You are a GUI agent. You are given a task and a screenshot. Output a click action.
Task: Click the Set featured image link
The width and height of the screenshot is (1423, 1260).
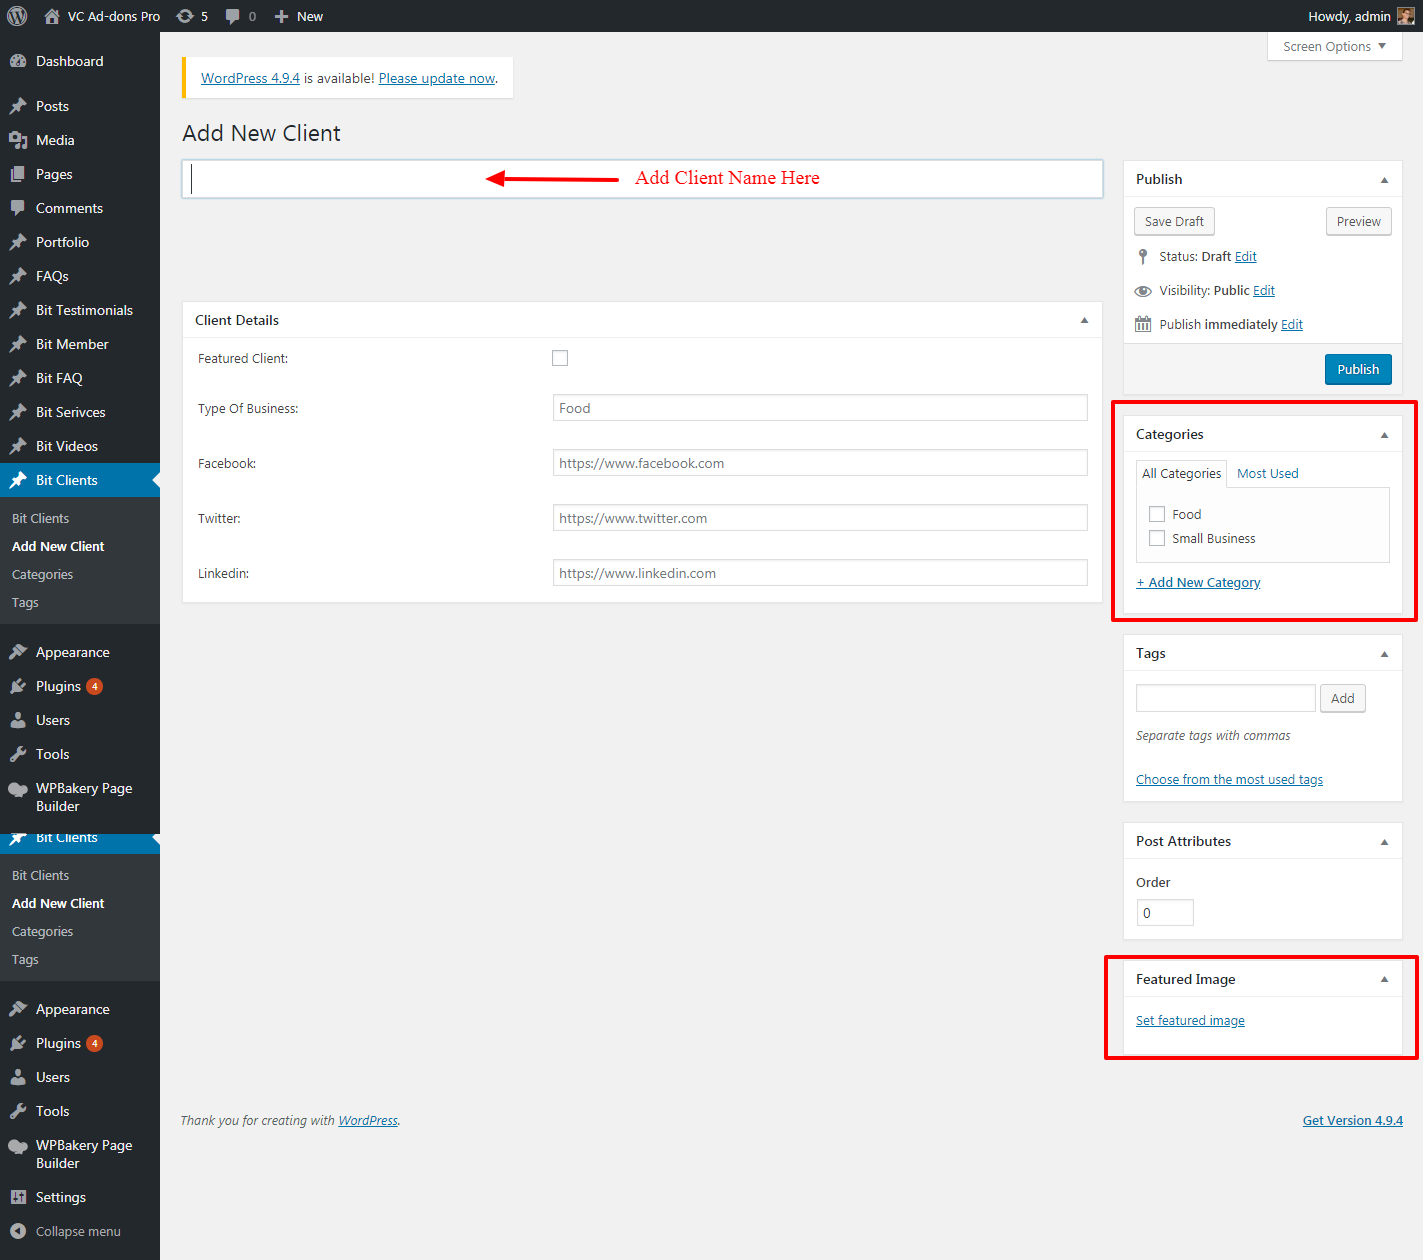pyautogui.click(x=1190, y=1020)
